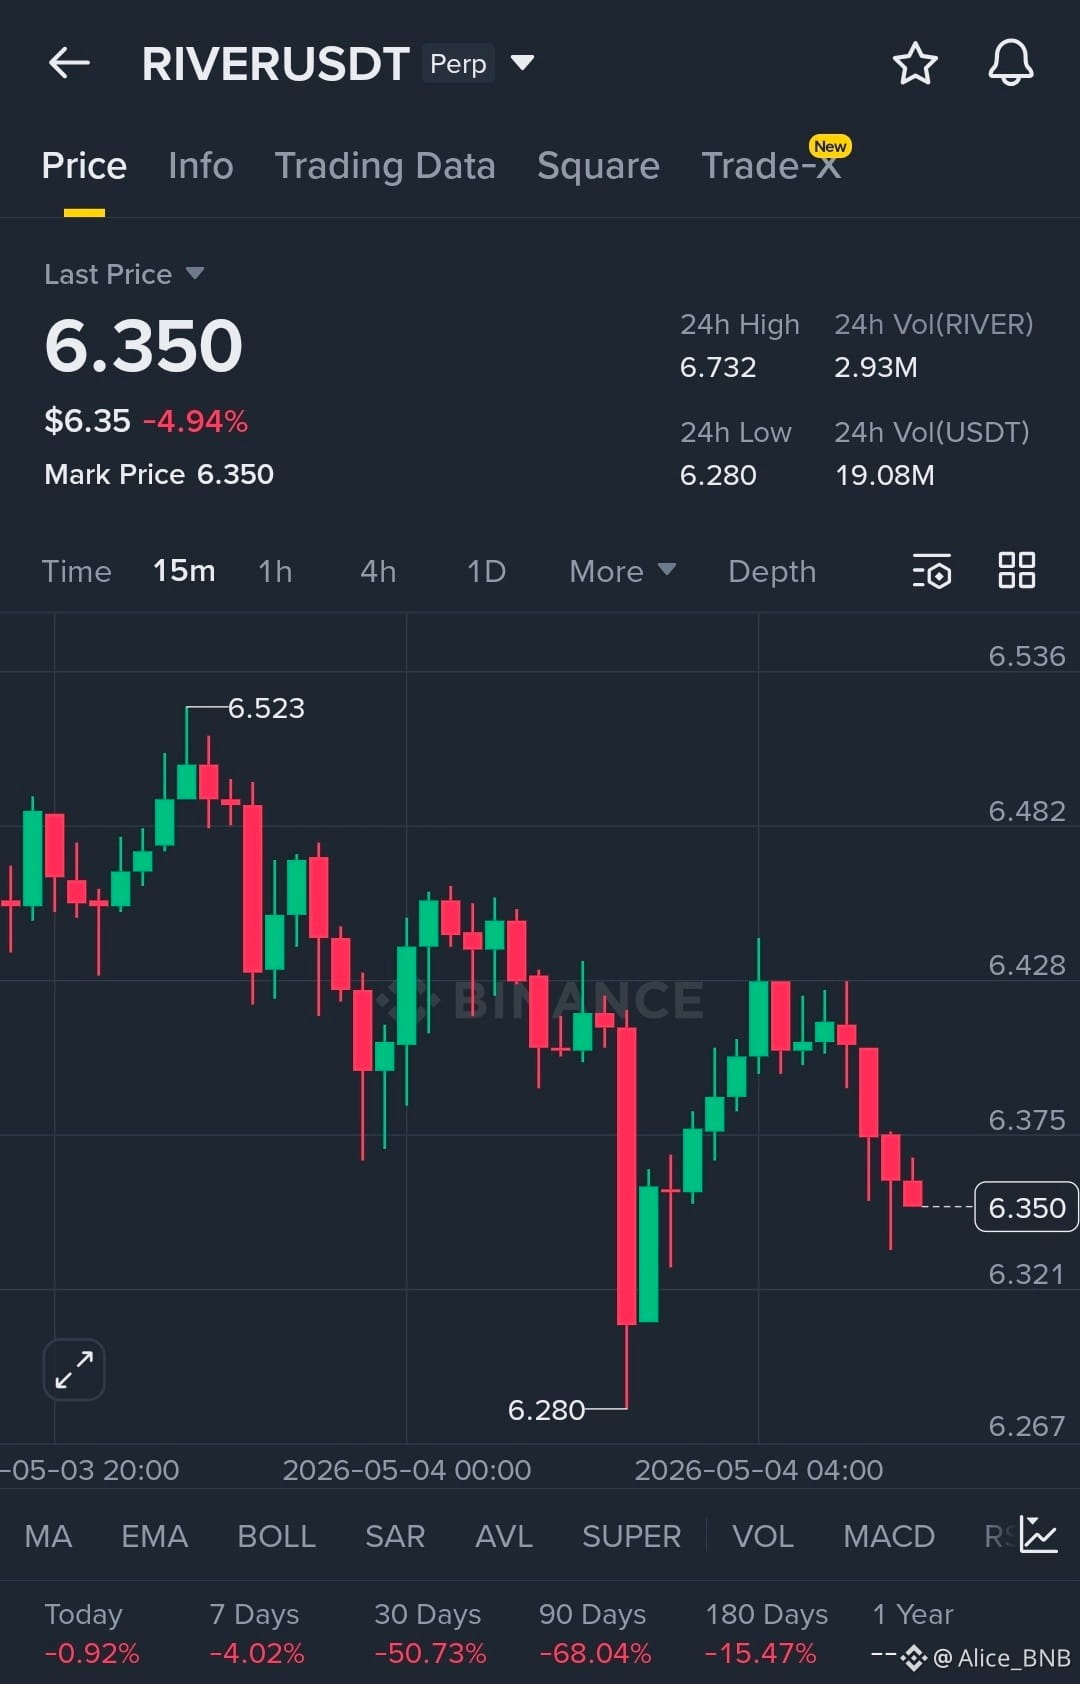
Task: Add RIVERUSDT to favorites with star icon
Action: click(x=914, y=64)
